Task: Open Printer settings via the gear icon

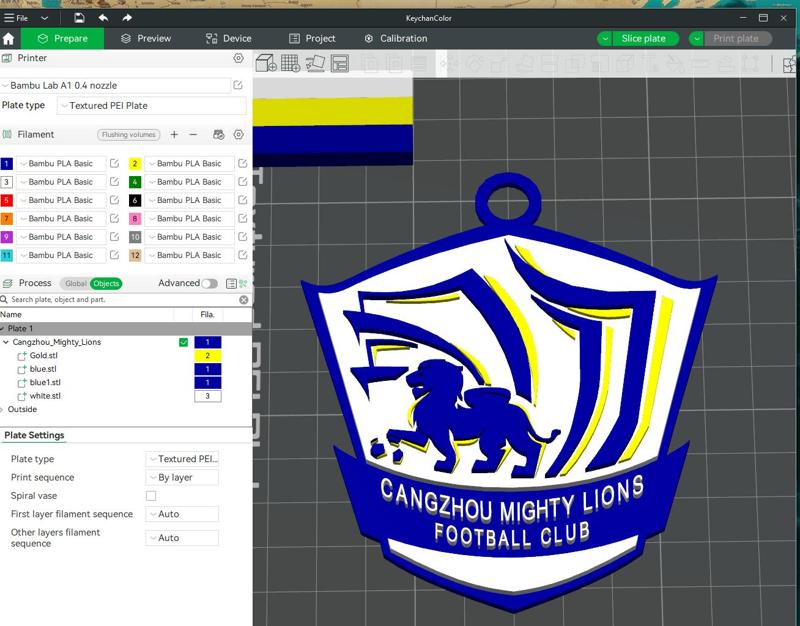Action: tap(238, 58)
